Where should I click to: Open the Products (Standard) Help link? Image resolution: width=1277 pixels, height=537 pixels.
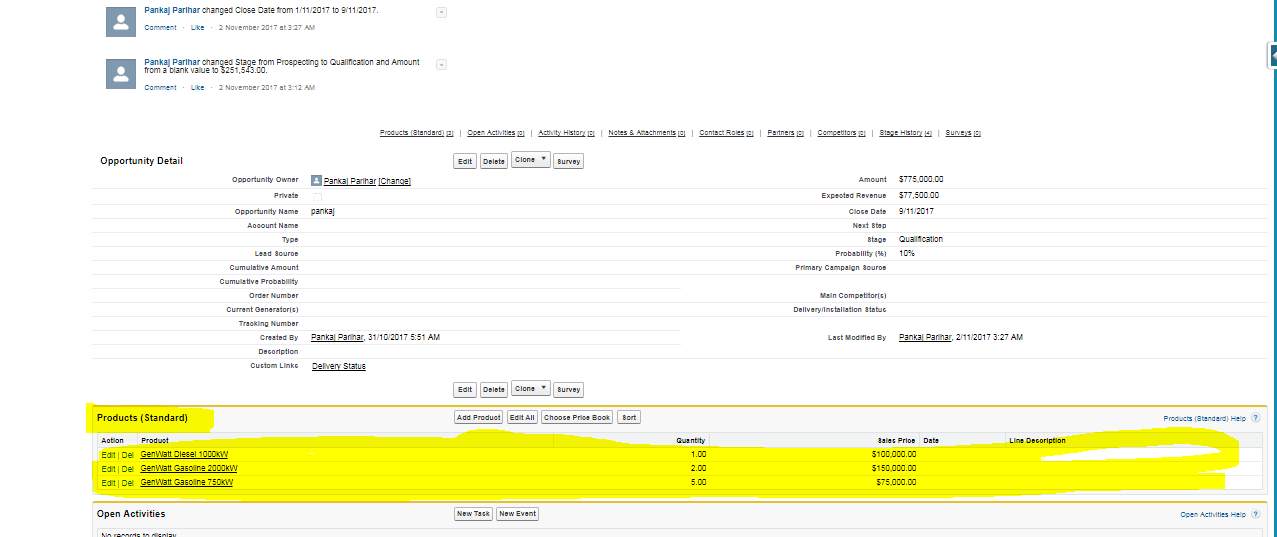[1204, 418]
